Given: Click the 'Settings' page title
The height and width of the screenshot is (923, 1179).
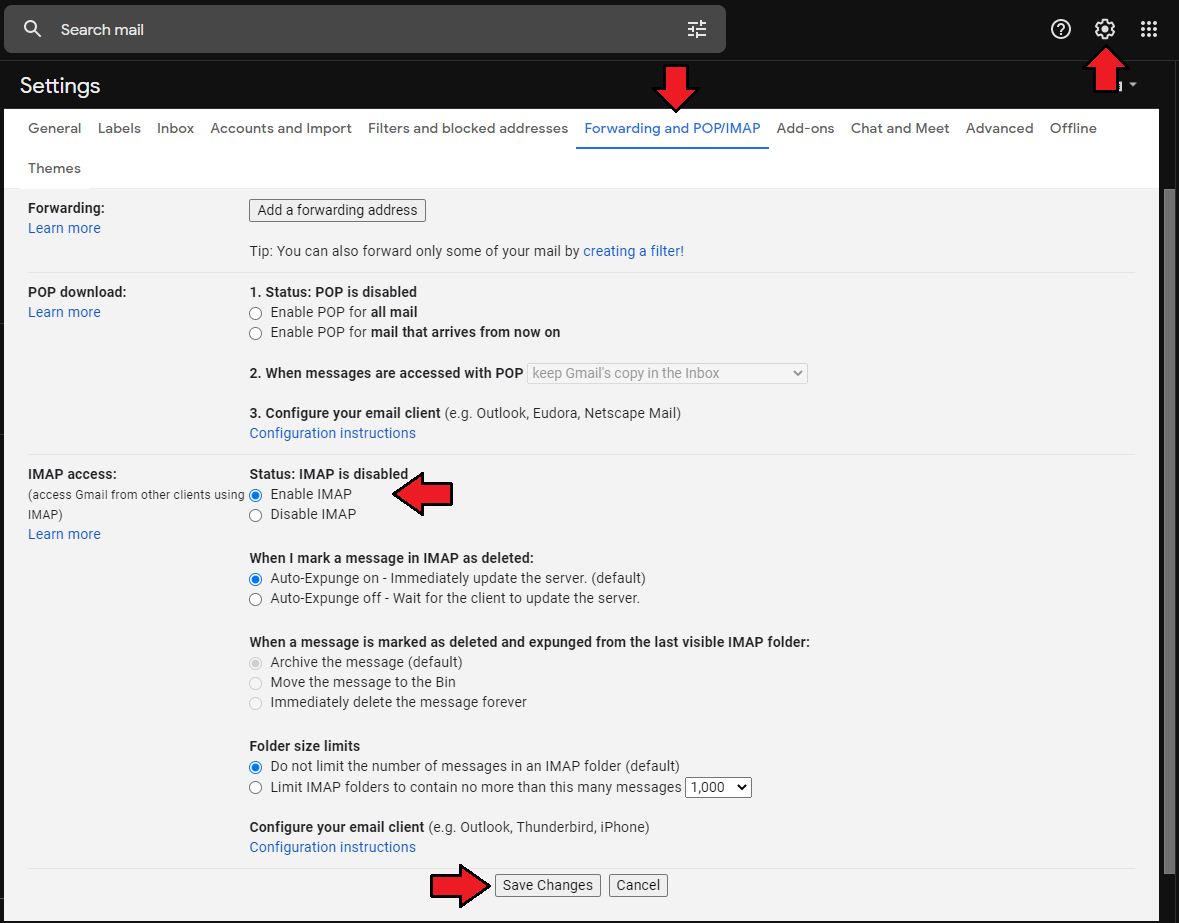Looking at the screenshot, I should [x=60, y=86].
